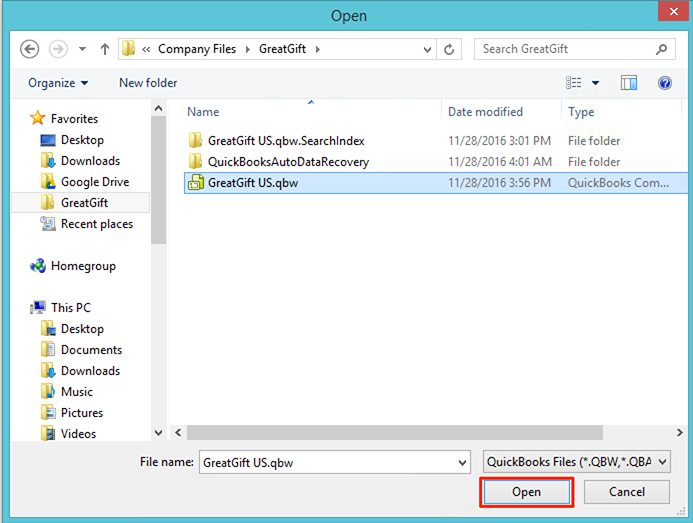Expand the Organize dropdown menu
The height and width of the screenshot is (523, 693).
(58, 83)
